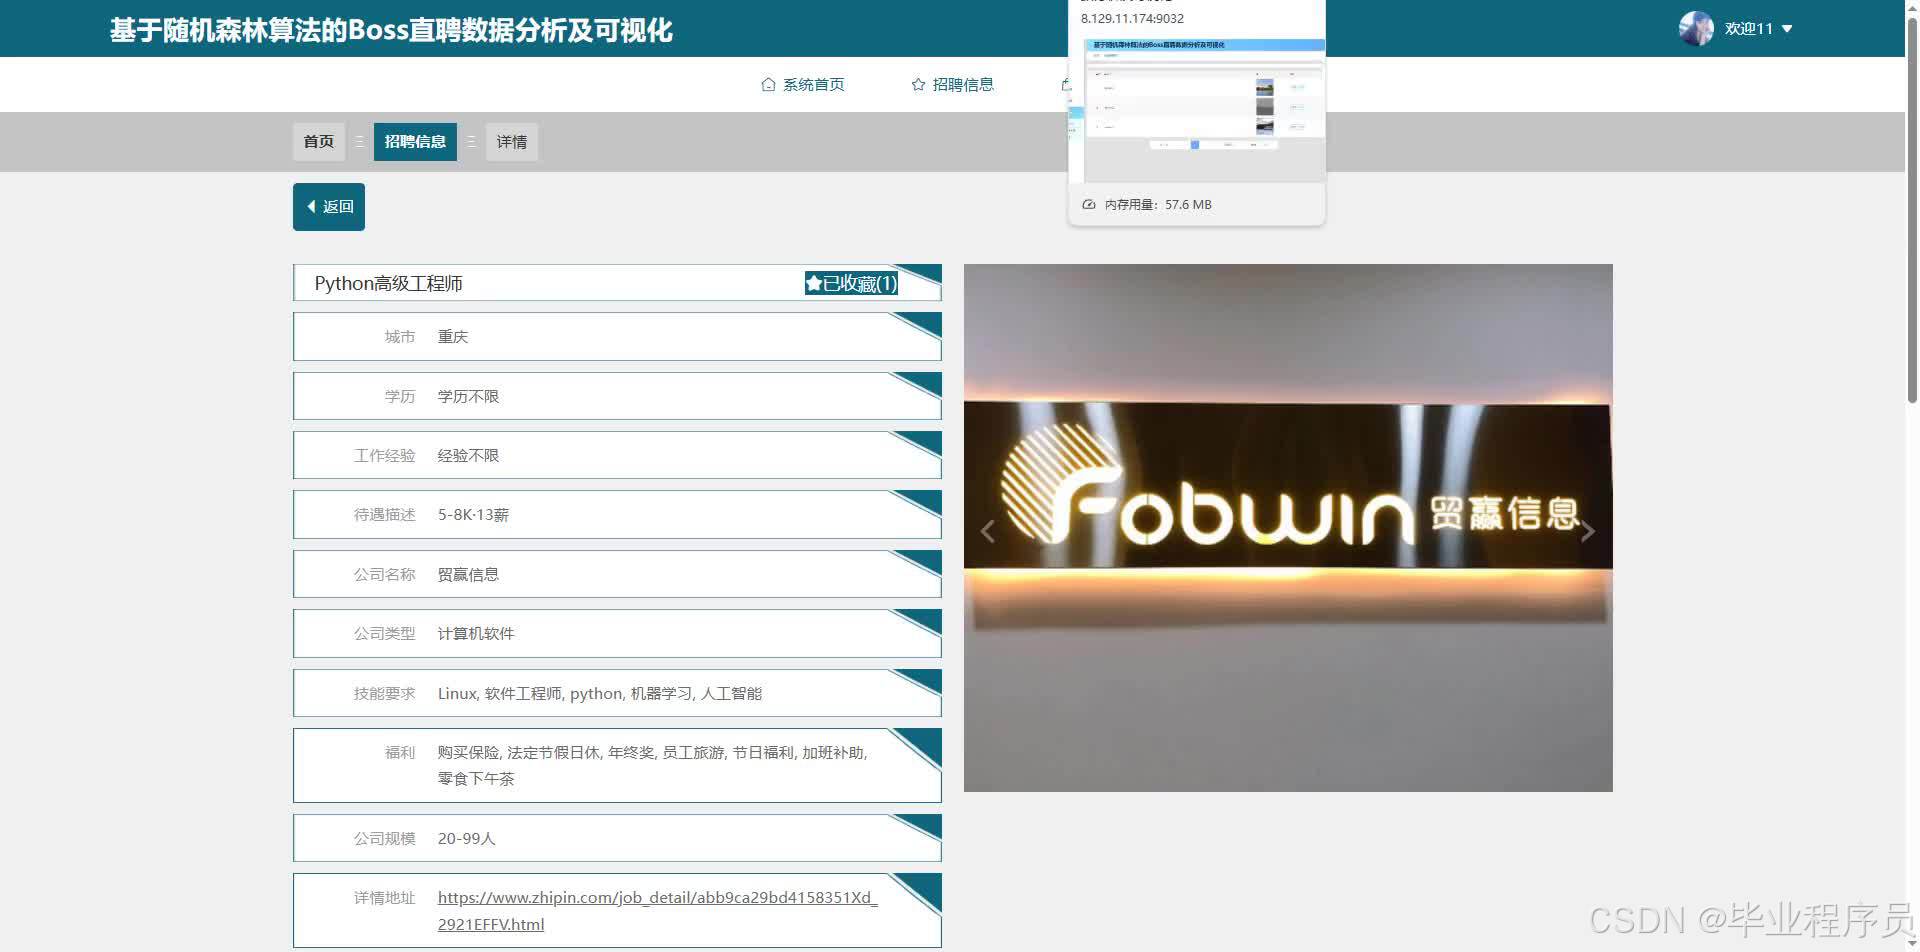This screenshot has width=1920, height=952.
Task: Click the 返回 back button
Action: point(329,207)
